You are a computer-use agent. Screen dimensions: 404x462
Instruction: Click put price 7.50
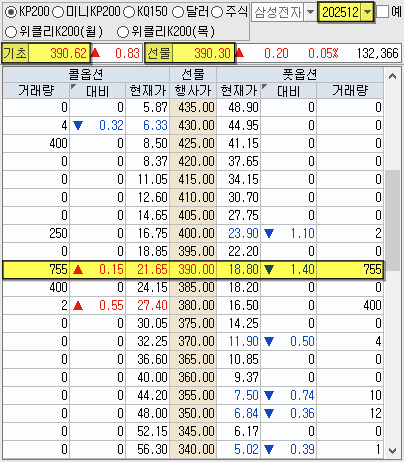coord(246,396)
